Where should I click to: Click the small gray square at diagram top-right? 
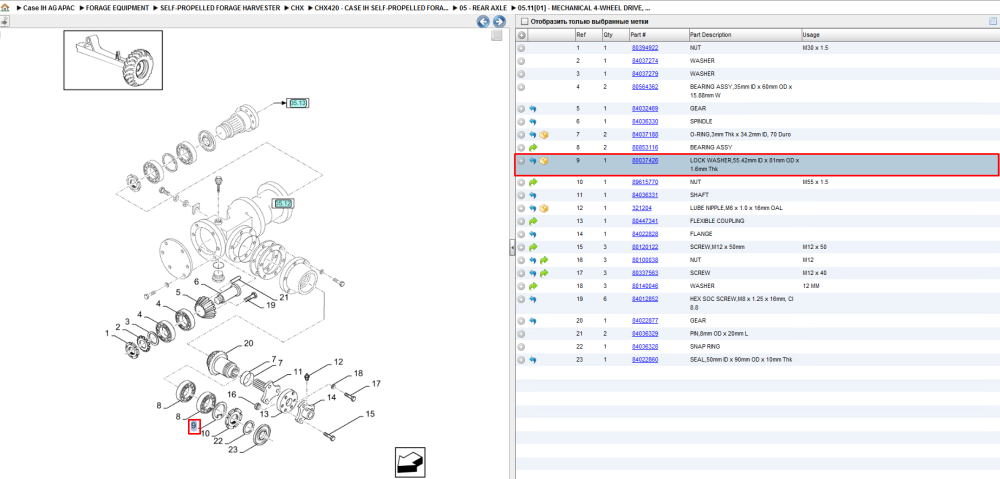click(x=496, y=36)
